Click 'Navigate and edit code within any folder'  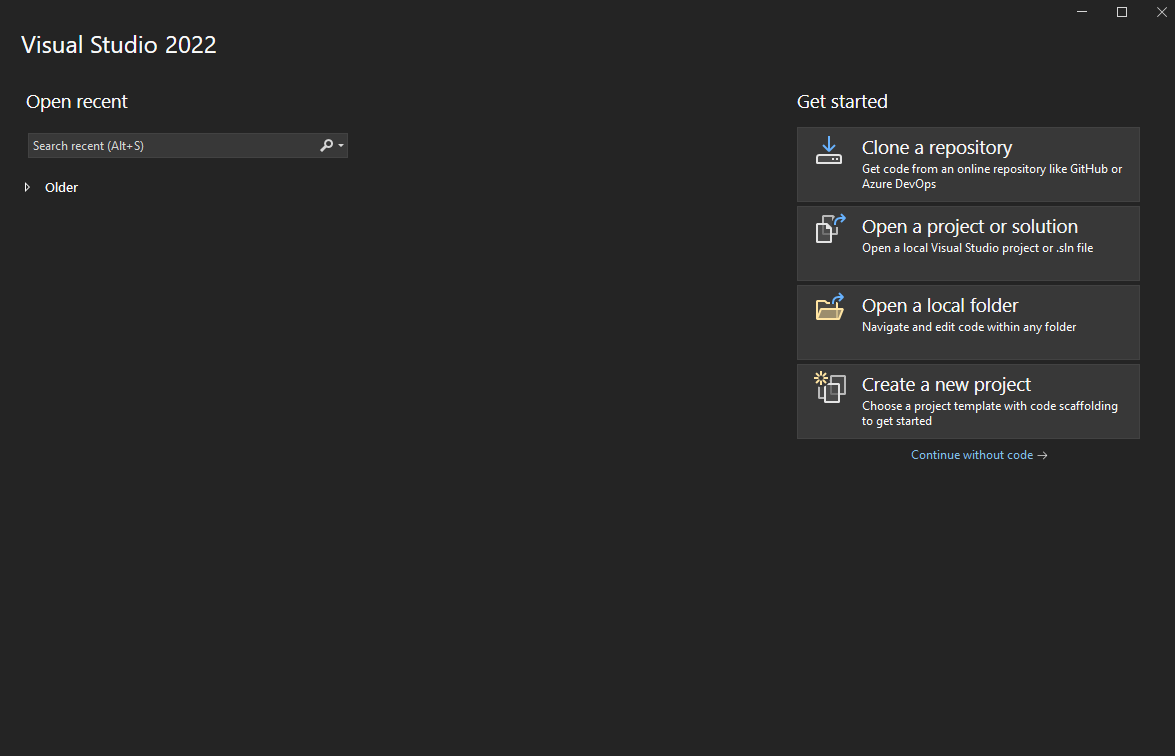[969, 327]
